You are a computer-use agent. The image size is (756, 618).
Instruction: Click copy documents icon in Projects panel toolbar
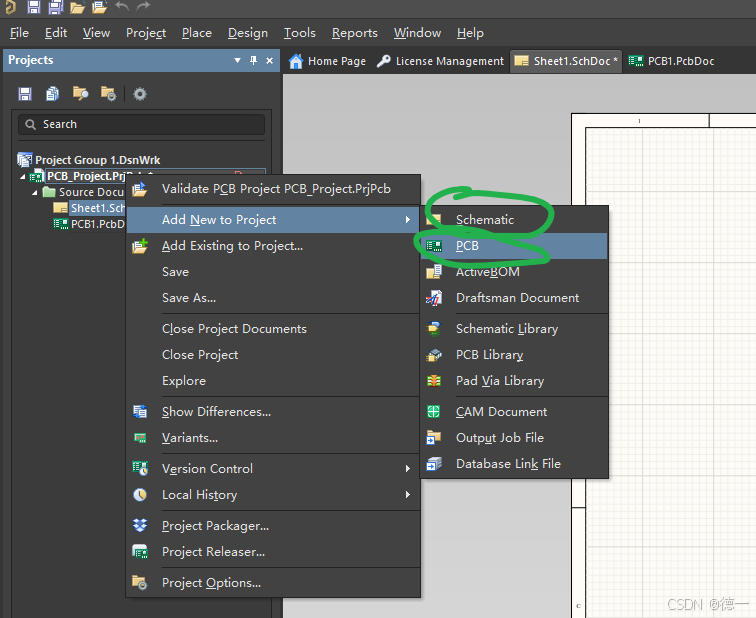click(52, 94)
